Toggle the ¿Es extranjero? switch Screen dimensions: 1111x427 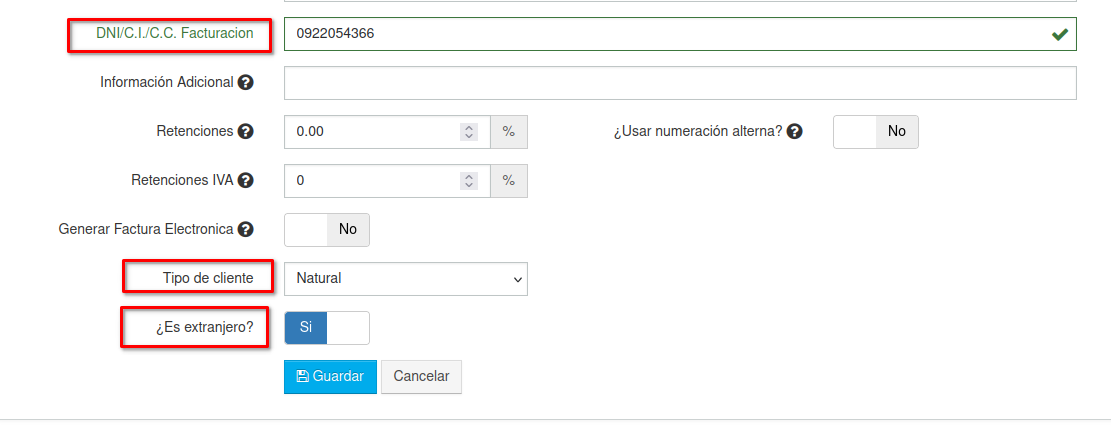tap(327, 327)
